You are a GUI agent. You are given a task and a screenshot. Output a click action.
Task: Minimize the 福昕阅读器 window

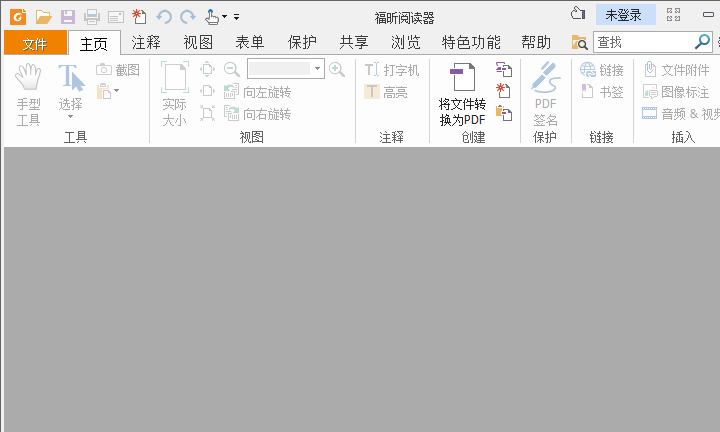pyautogui.click(x=708, y=15)
